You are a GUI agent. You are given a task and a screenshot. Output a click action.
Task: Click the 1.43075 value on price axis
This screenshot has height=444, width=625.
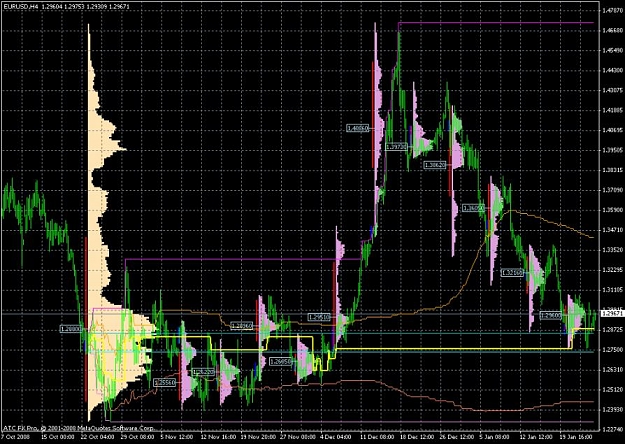pyautogui.click(x=613, y=90)
